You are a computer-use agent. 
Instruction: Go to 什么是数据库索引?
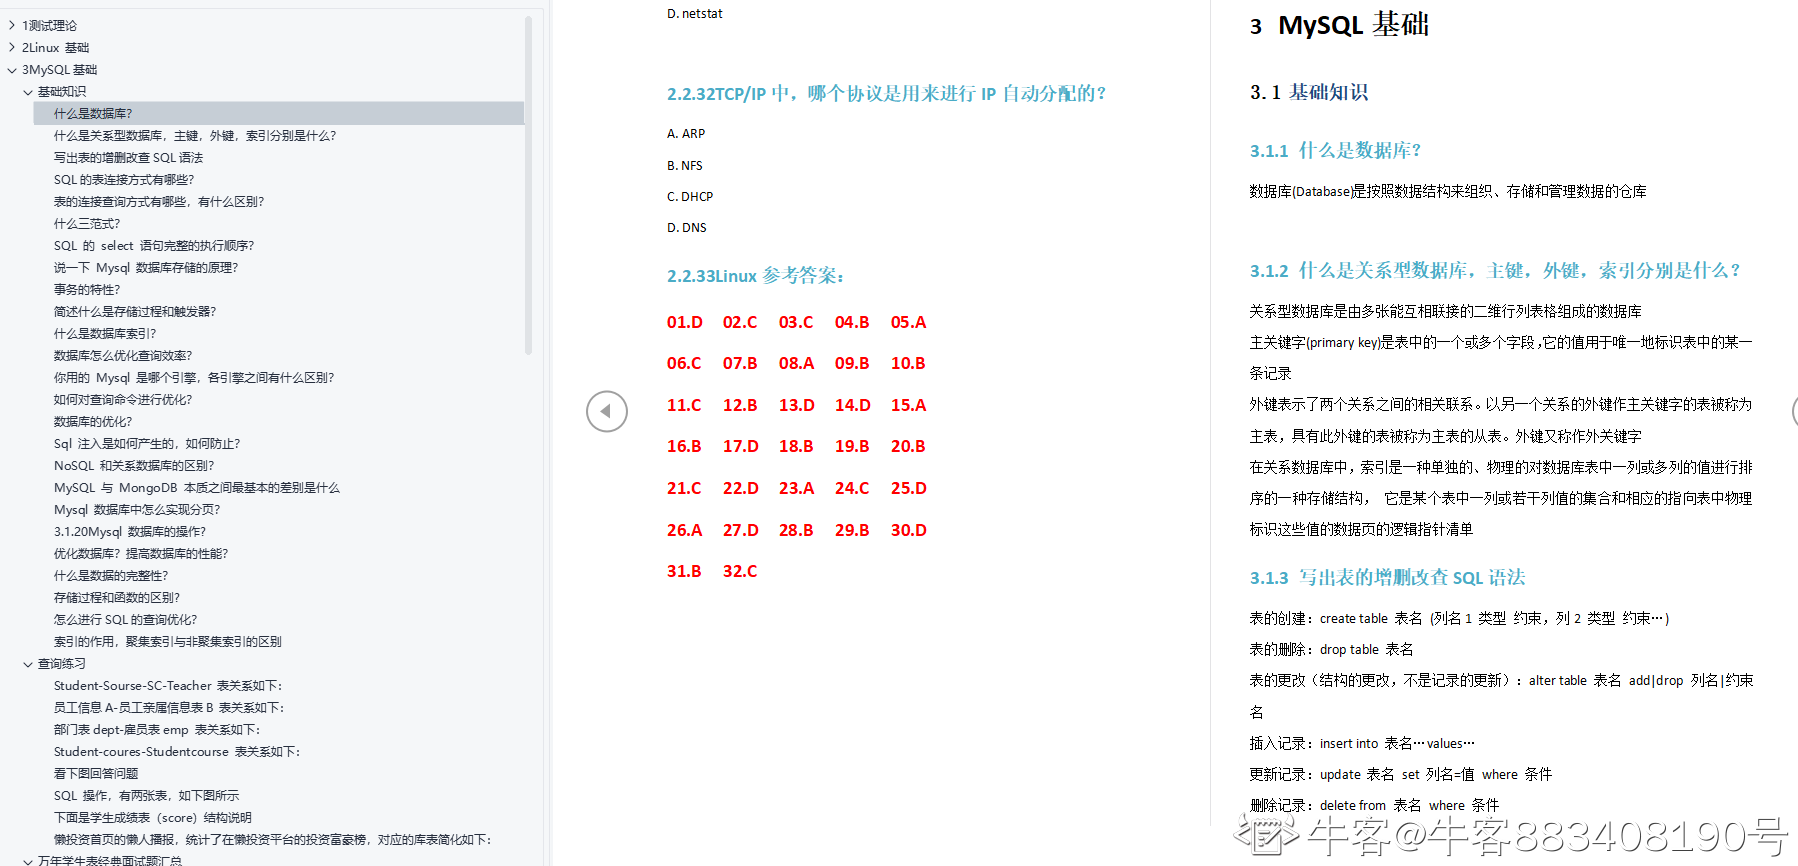click(x=105, y=334)
